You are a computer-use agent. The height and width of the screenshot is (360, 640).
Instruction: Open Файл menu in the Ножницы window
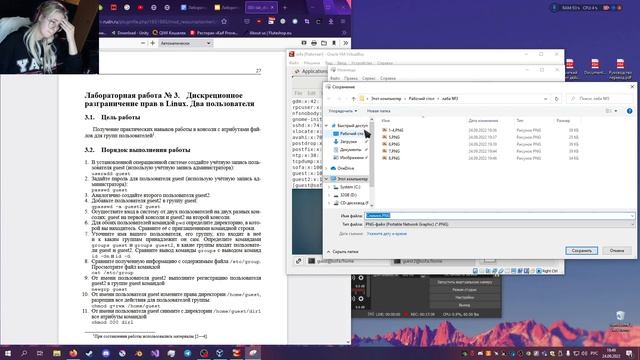tap(335, 78)
